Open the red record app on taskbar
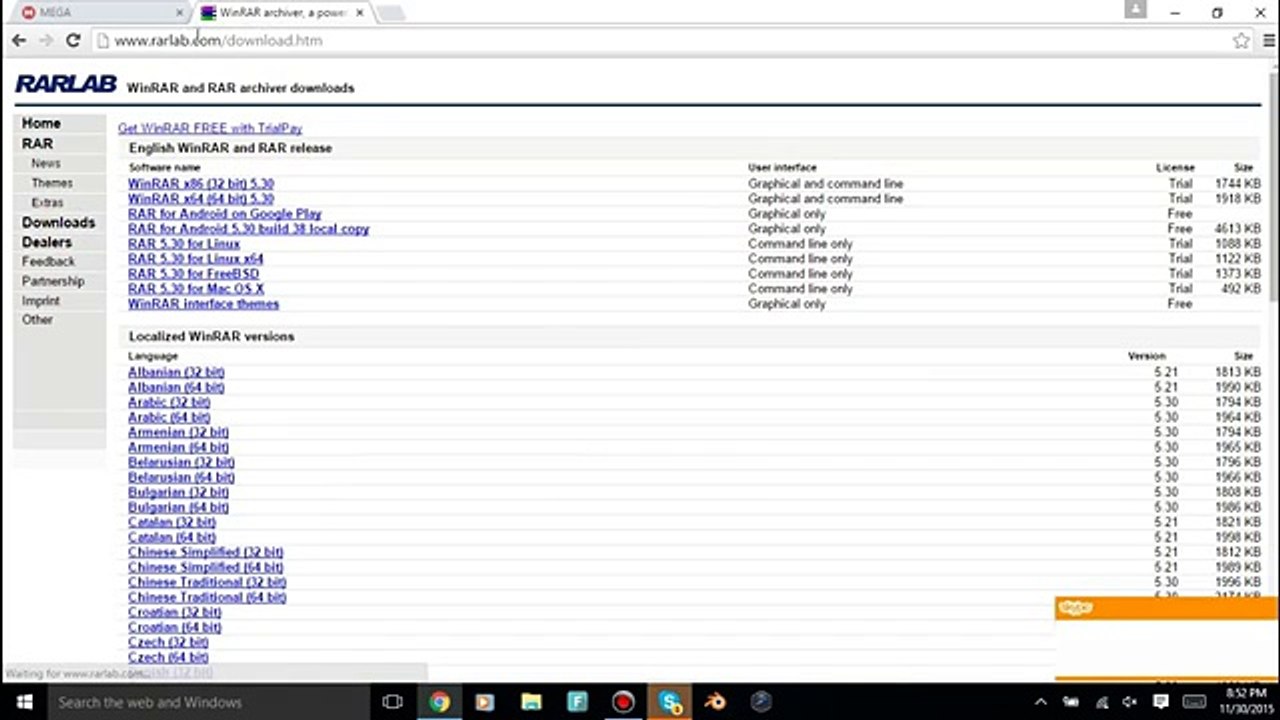 click(x=623, y=702)
